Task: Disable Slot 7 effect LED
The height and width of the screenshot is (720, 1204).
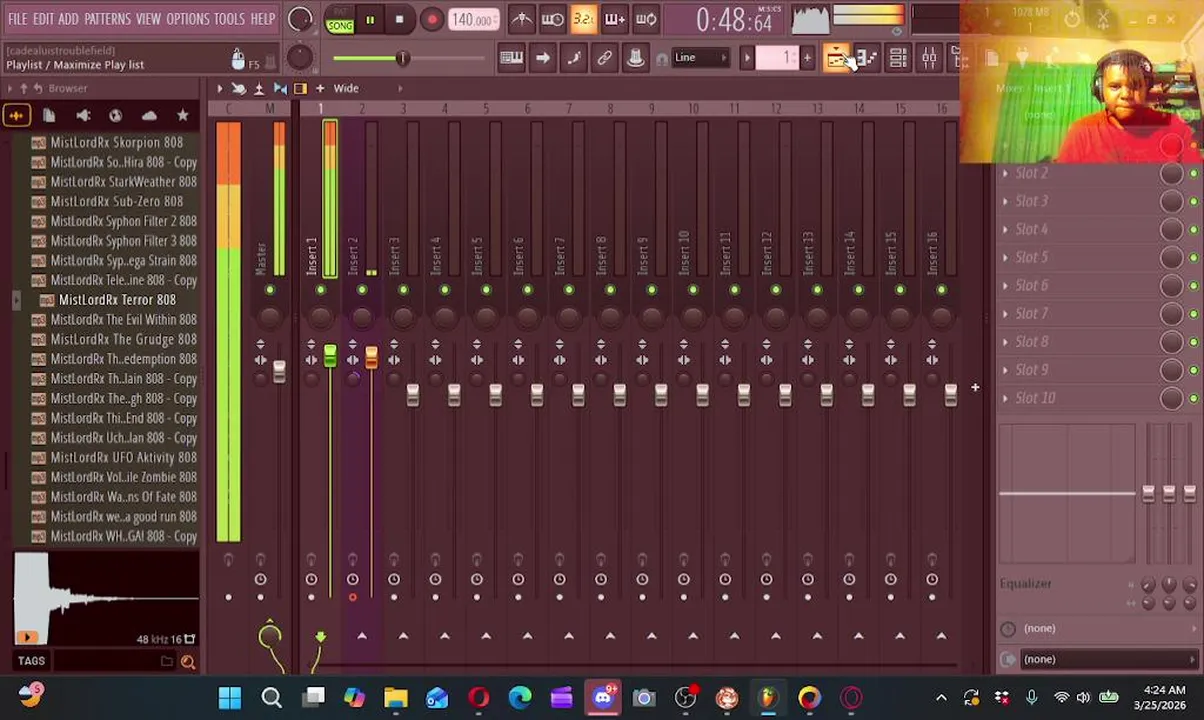Action: [x=1193, y=314]
